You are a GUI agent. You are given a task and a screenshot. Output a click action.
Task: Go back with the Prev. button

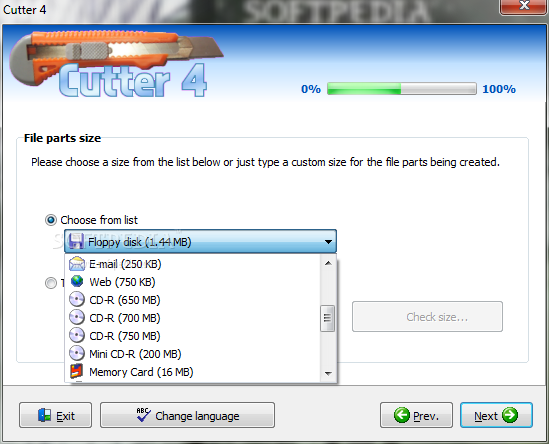[x=416, y=415]
